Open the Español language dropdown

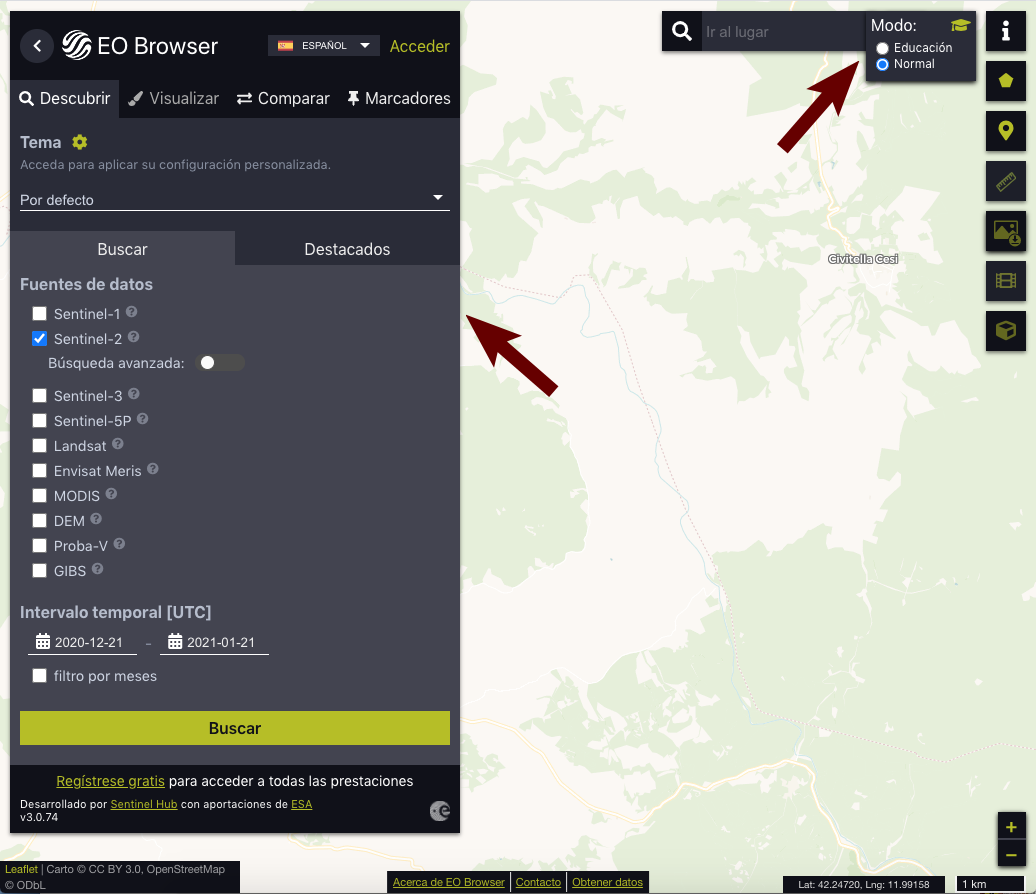(324, 45)
